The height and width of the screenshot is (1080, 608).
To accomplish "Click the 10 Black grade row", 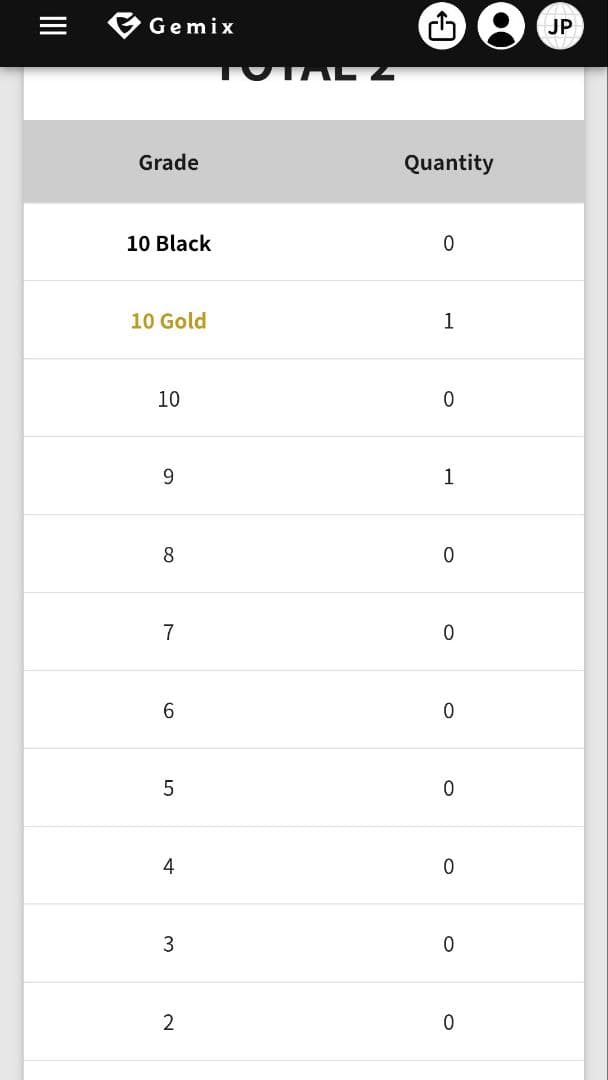I will point(168,243).
